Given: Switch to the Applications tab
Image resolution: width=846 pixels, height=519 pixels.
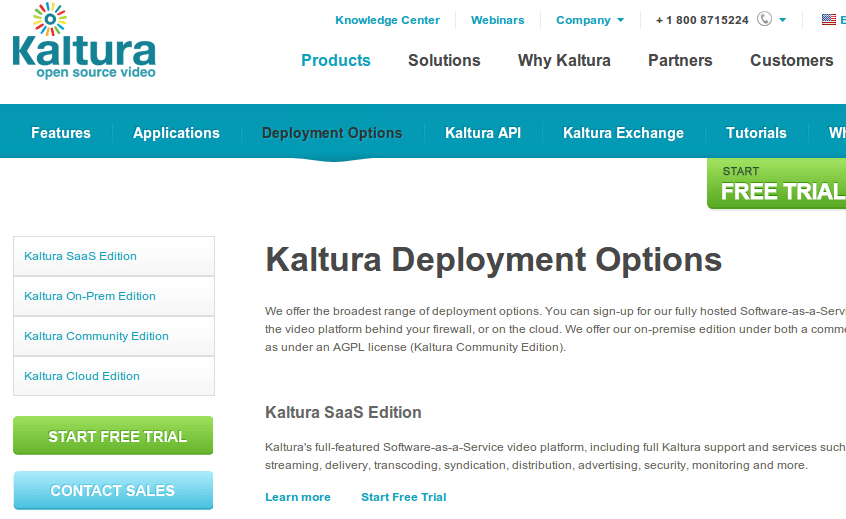Looking at the screenshot, I should point(176,133).
